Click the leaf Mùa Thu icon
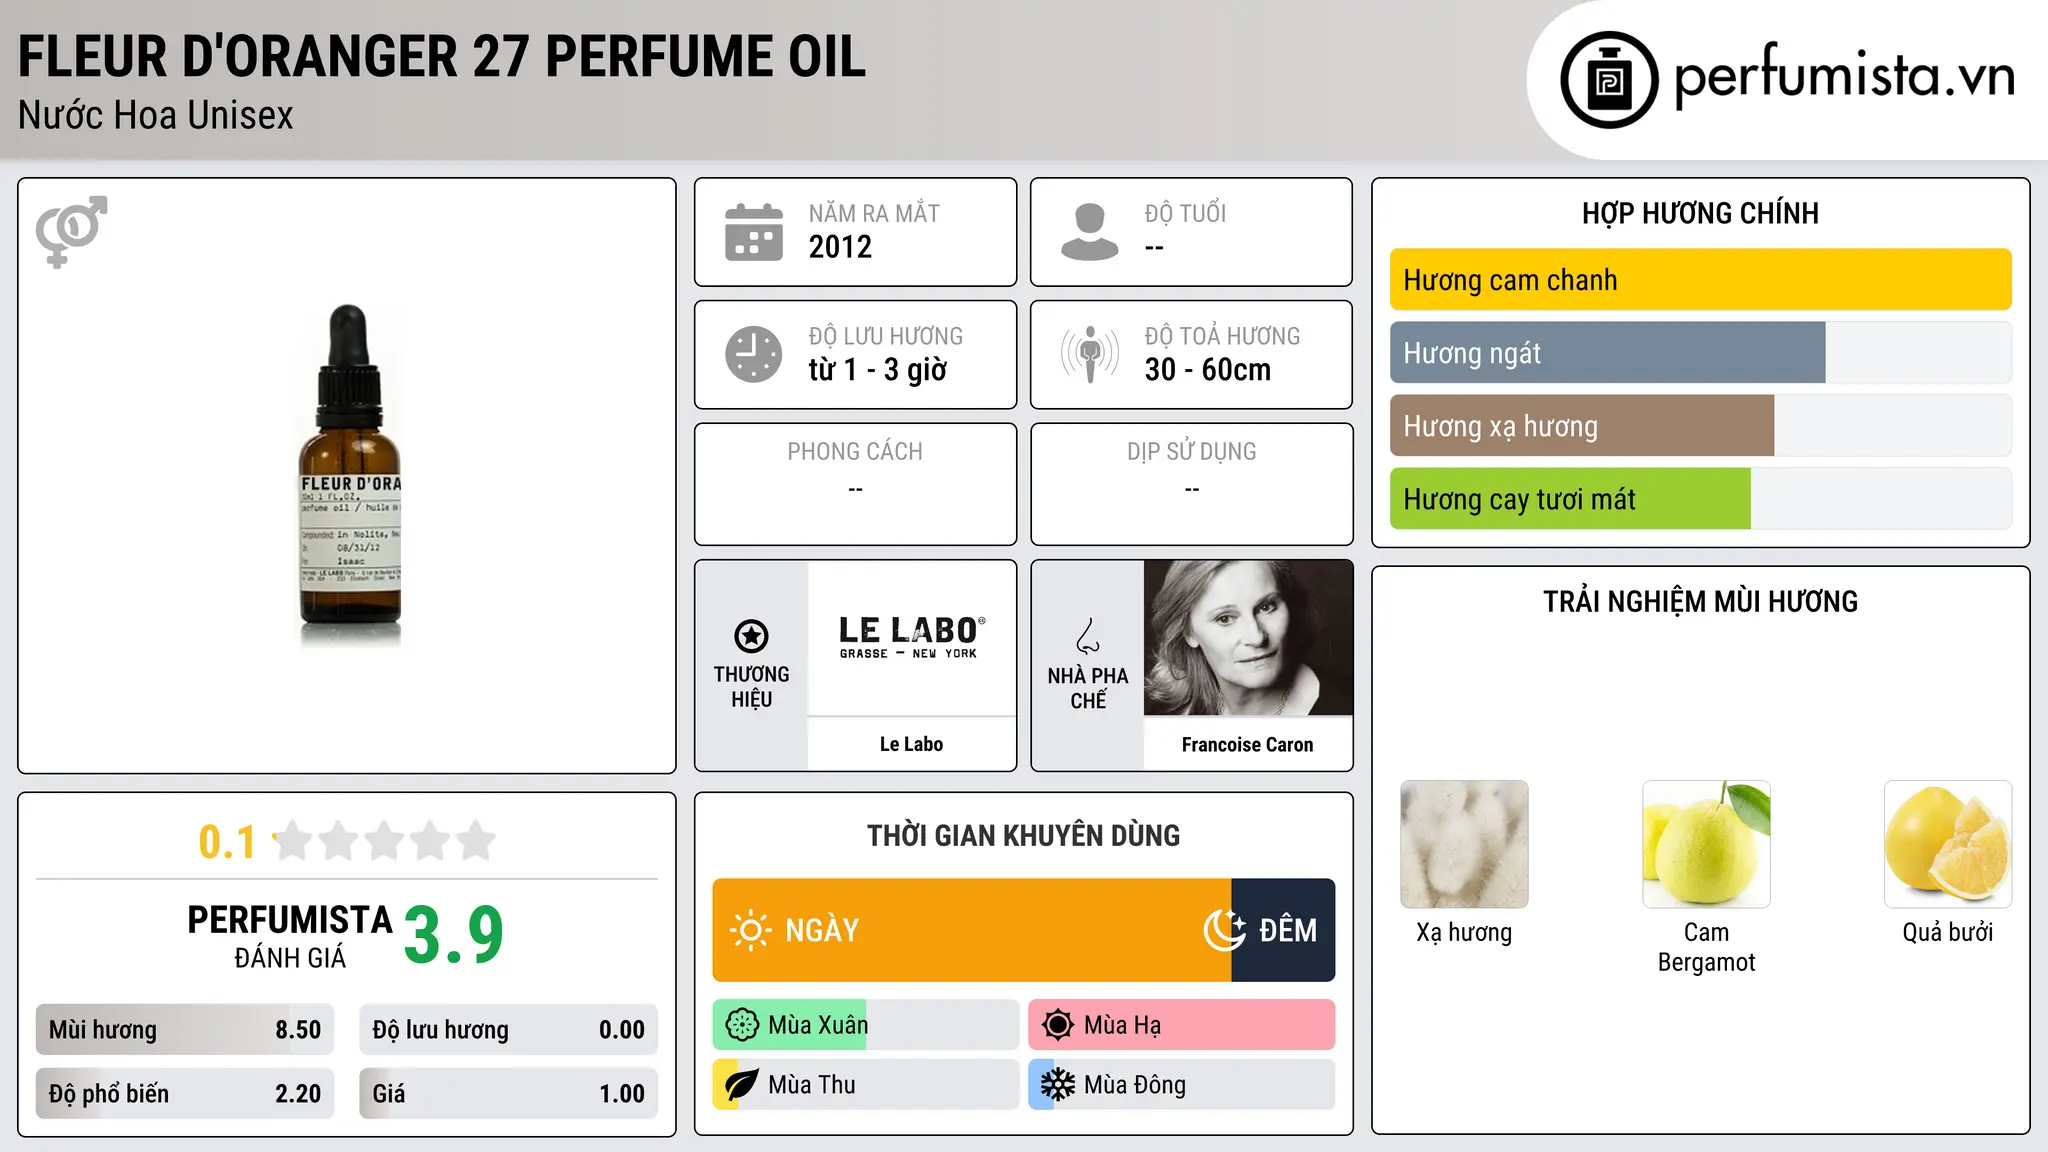The height and width of the screenshot is (1152, 2048). coord(741,1085)
